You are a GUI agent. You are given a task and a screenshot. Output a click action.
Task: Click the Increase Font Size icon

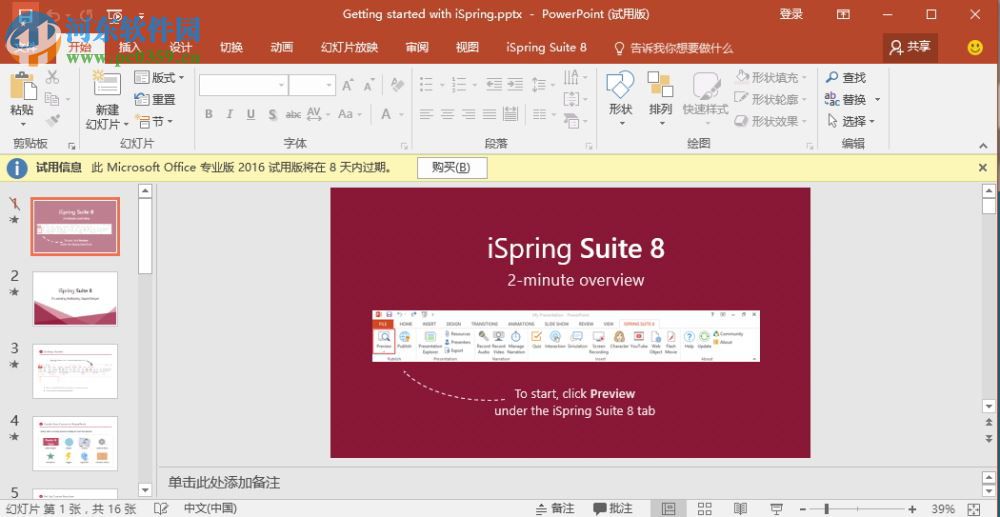(x=348, y=85)
